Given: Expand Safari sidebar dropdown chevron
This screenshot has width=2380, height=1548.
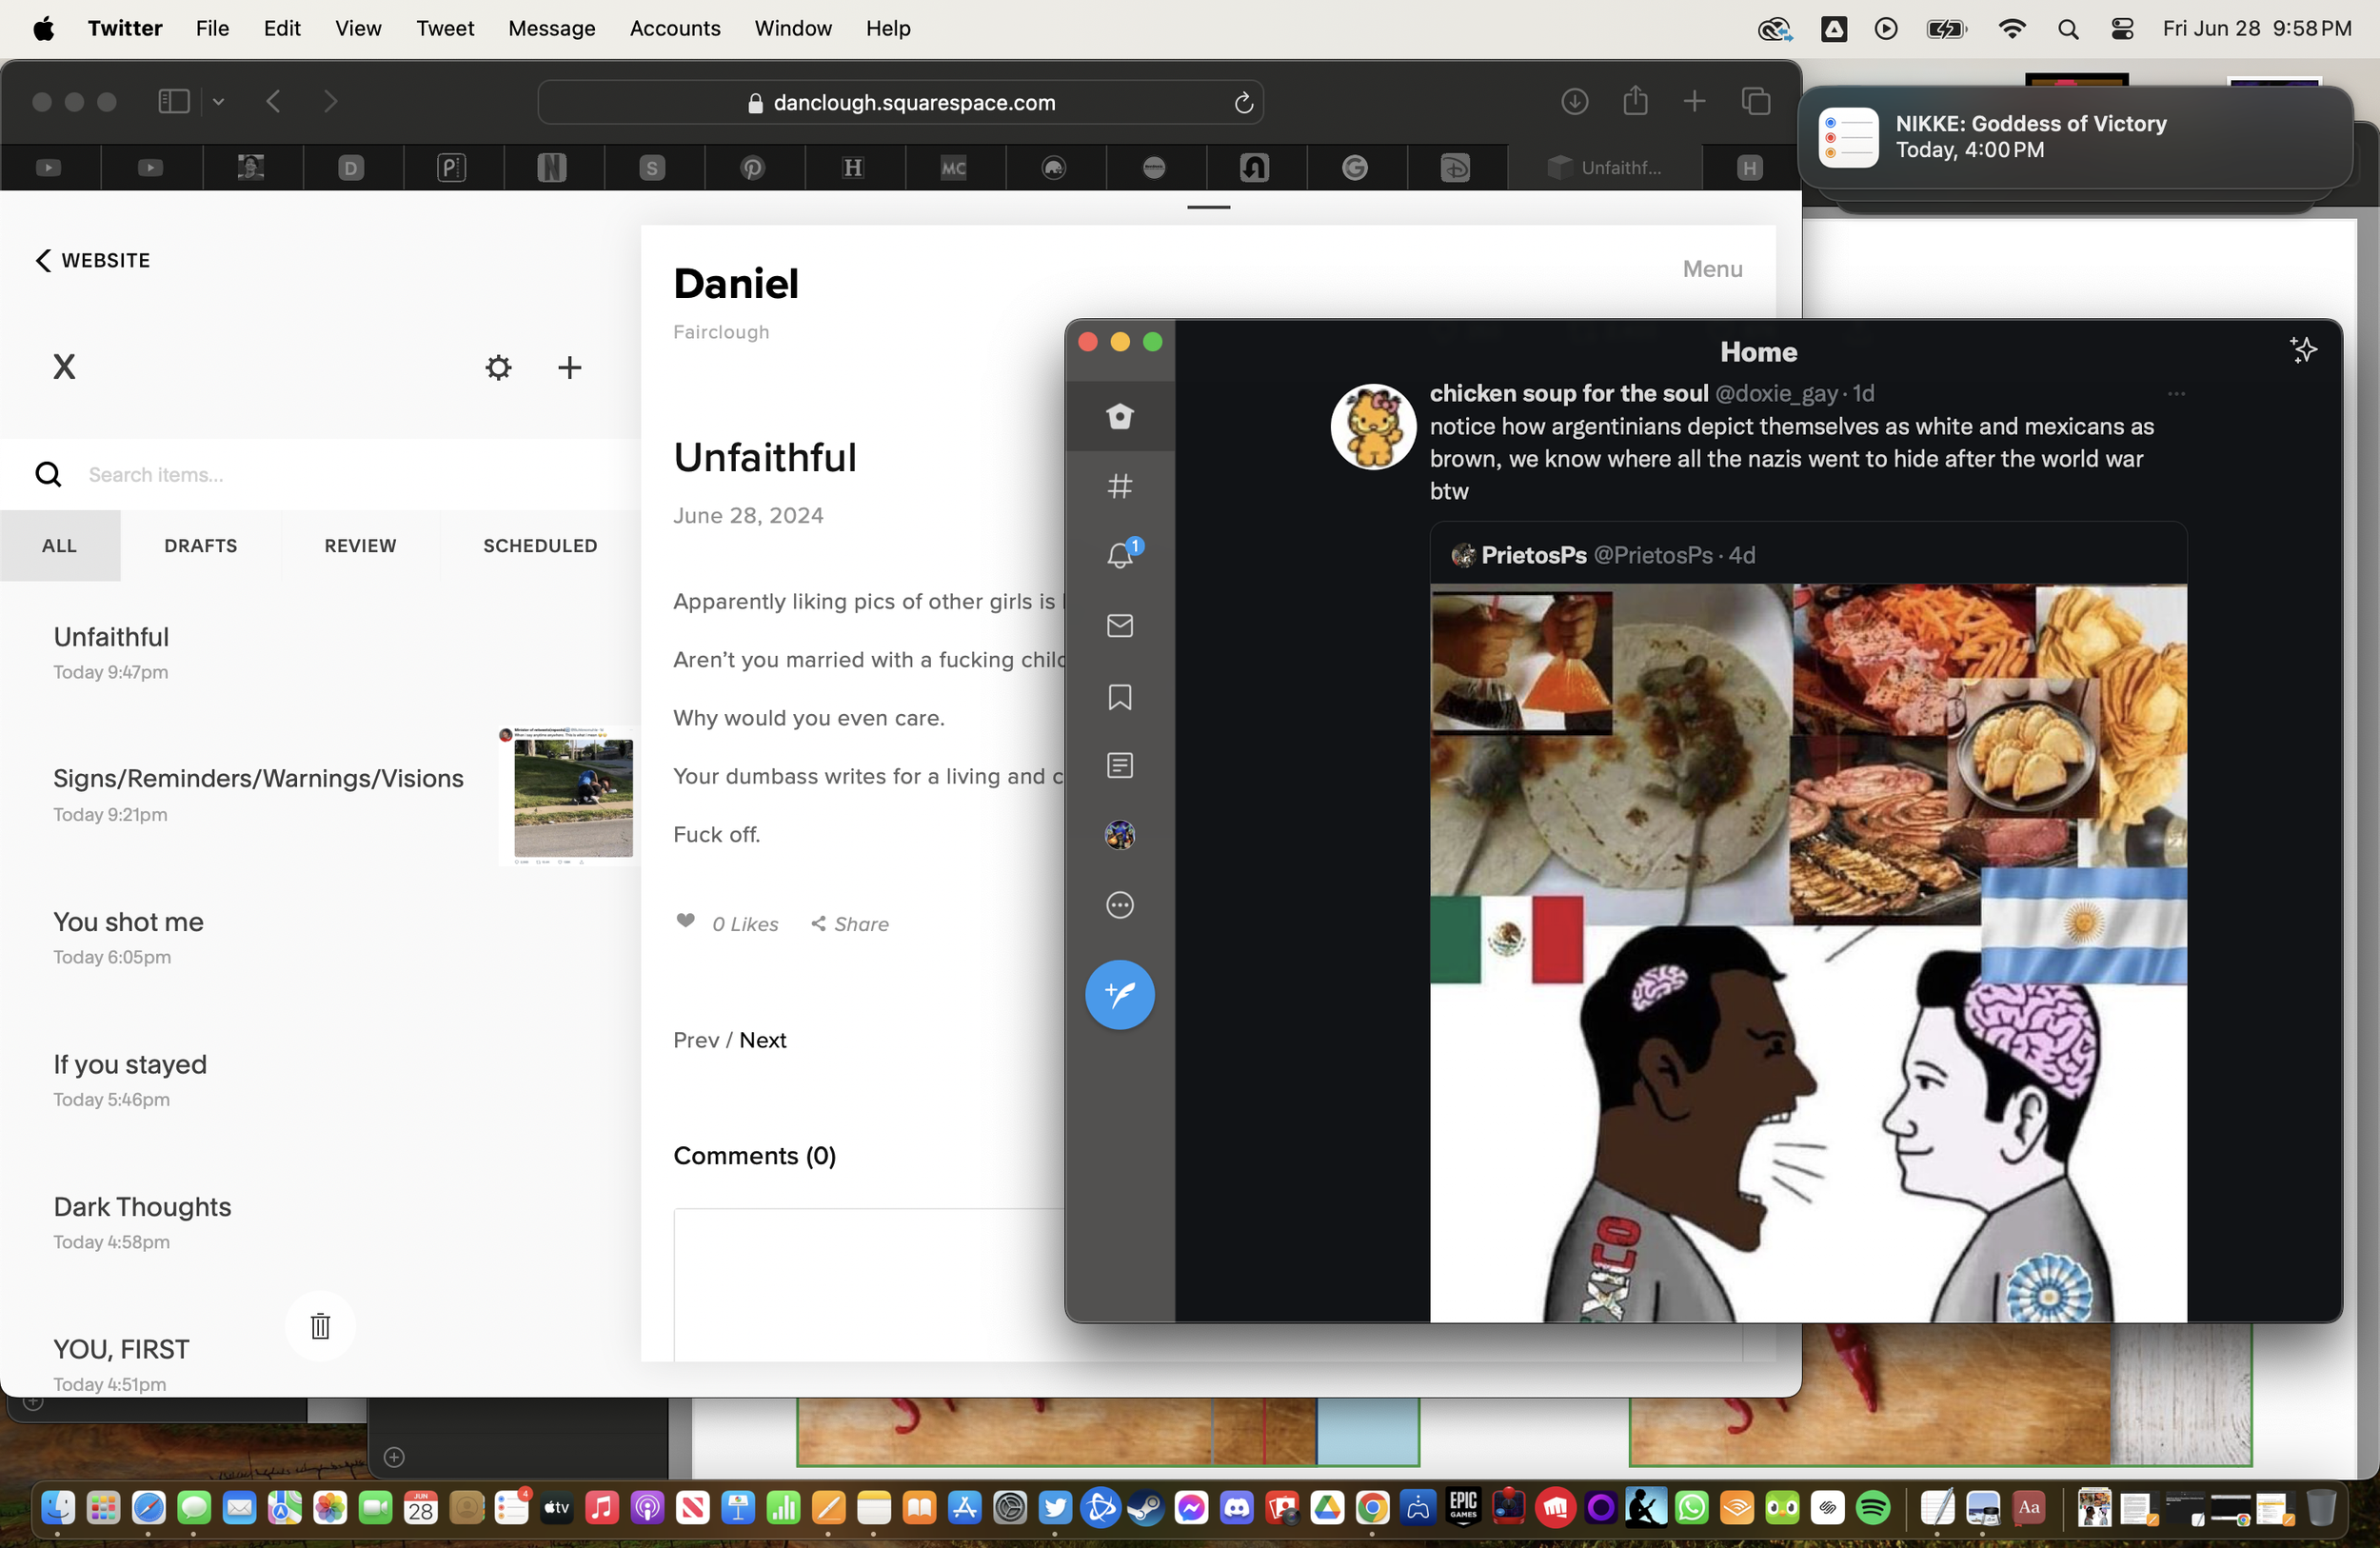Looking at the screenshot, I should [x=218, y=101].
